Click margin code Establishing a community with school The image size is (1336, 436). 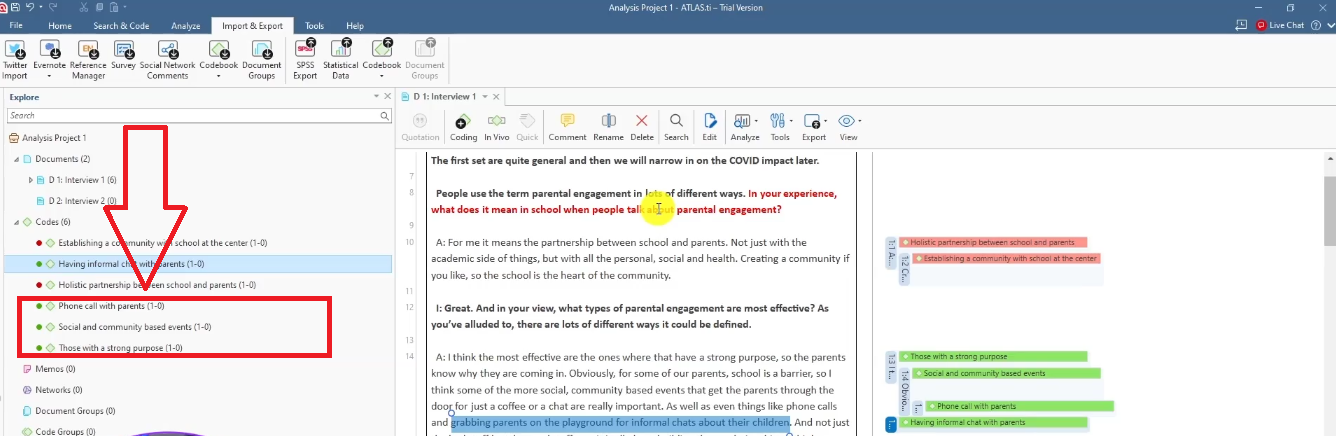(1006, 258)
